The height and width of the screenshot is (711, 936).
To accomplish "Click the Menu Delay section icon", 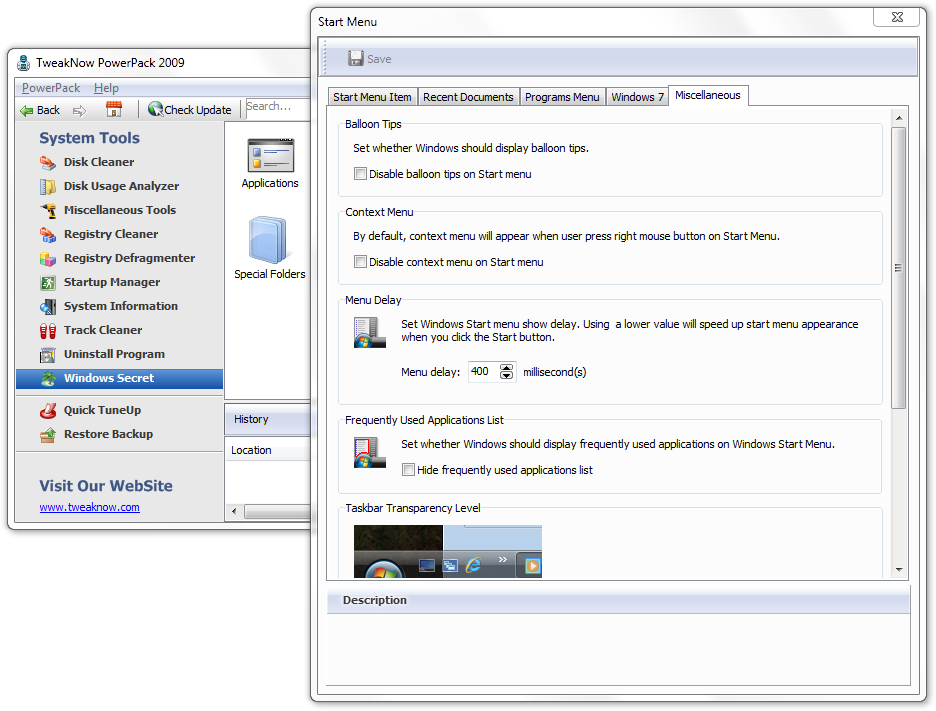I will (x=370, y=333).
